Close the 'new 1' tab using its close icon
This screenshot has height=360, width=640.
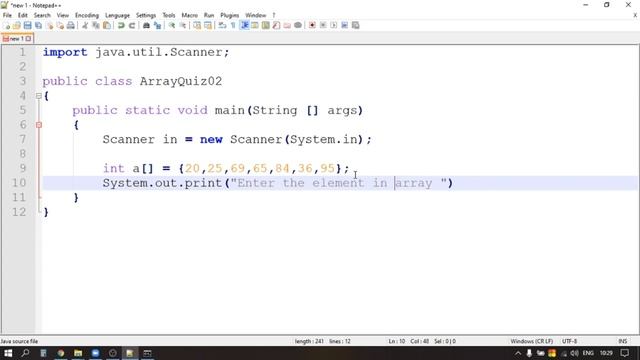pyautogui.click(x=28, y=39)
